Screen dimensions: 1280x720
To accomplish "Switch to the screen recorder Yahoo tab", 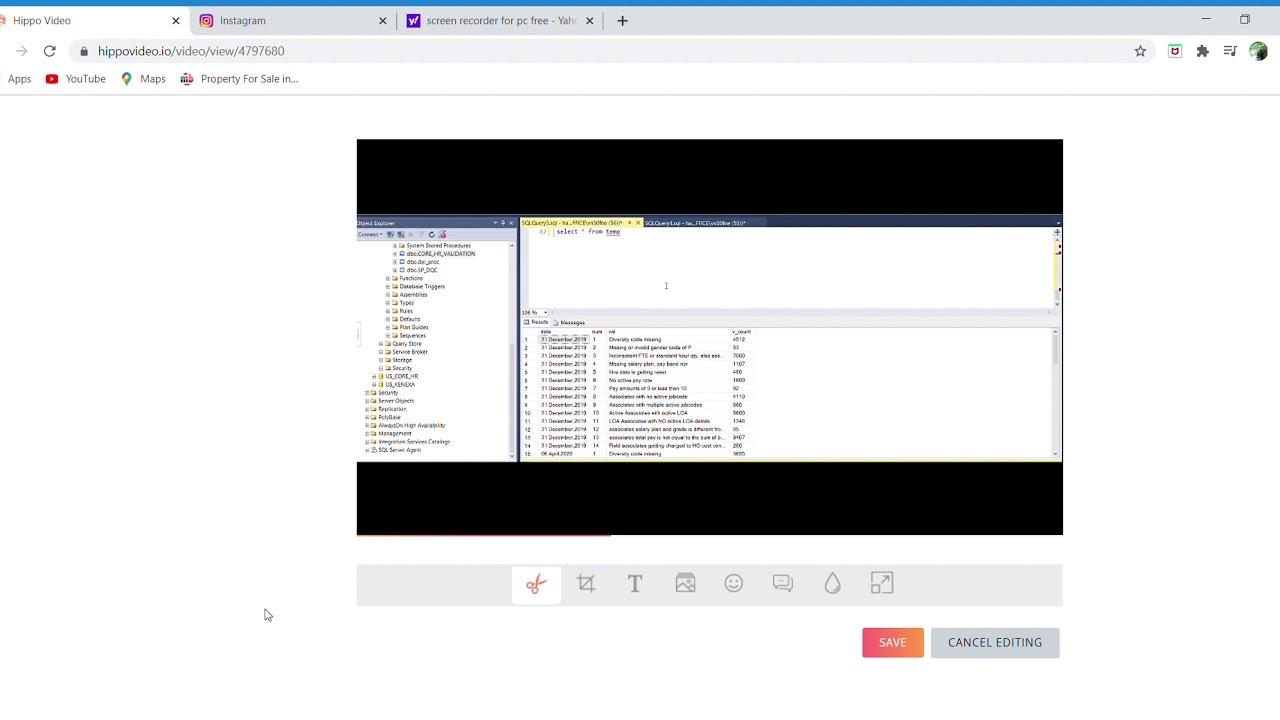I will tap(501, 20).
